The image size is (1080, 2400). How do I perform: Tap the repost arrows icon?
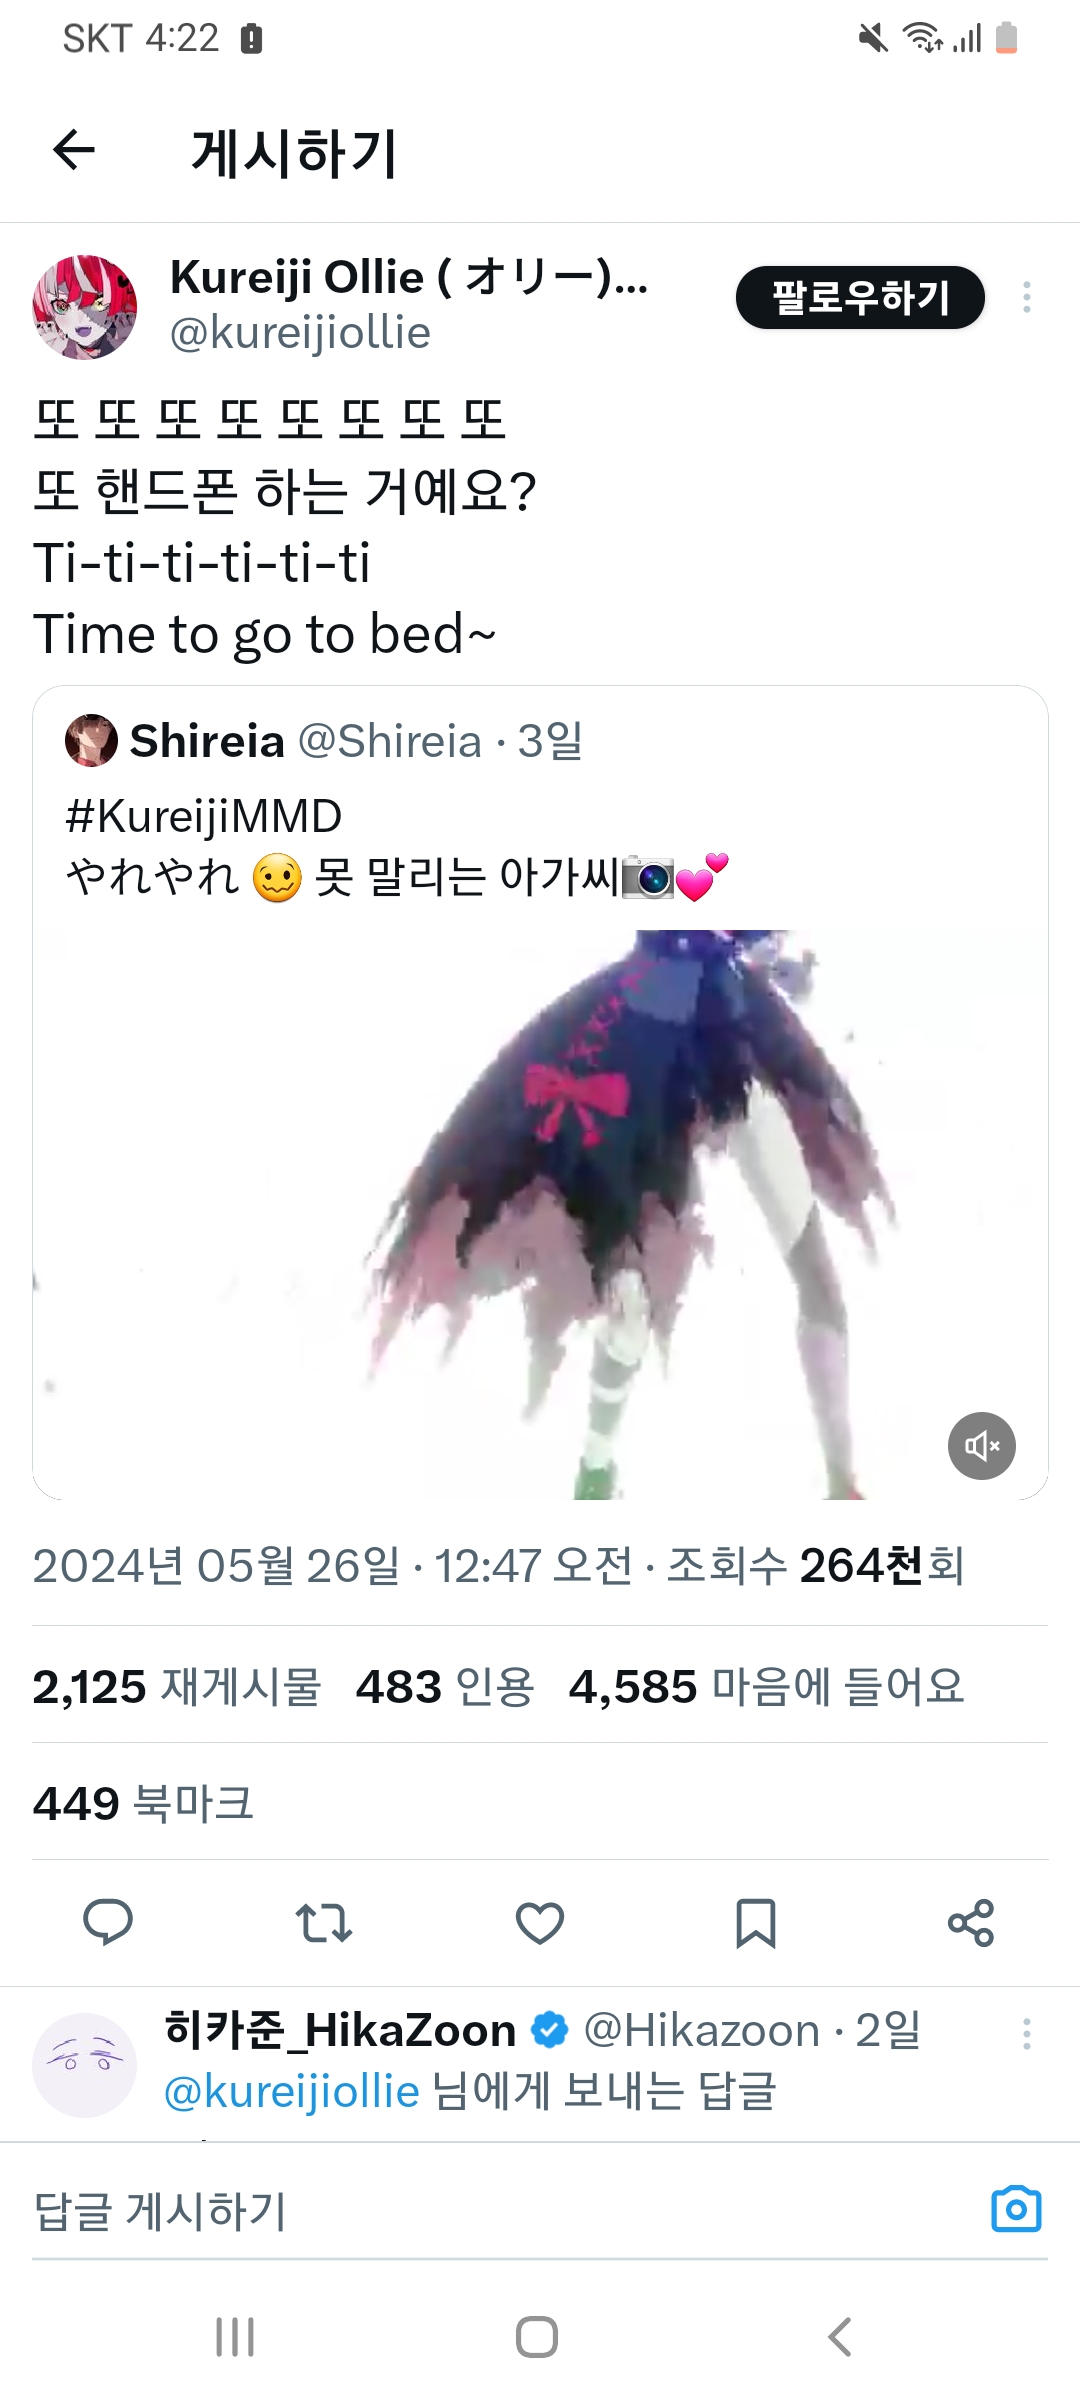(324, 1922)
